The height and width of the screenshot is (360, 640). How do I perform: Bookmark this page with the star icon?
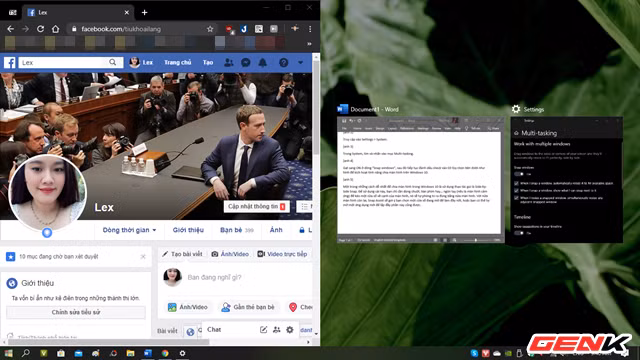tap(210, 29)
